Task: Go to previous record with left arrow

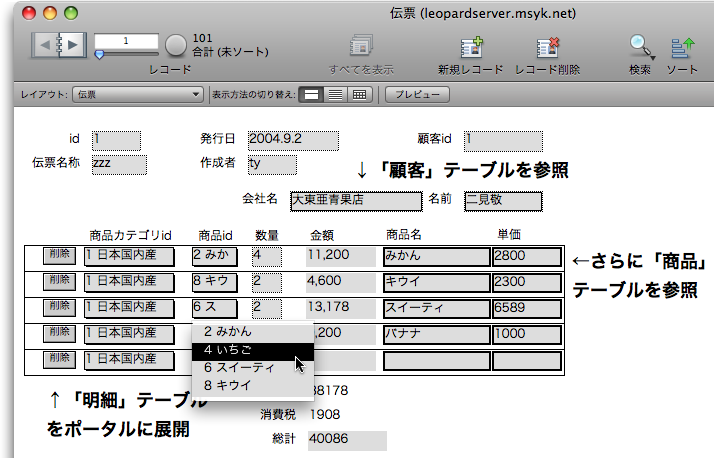Action: (46, 44)
